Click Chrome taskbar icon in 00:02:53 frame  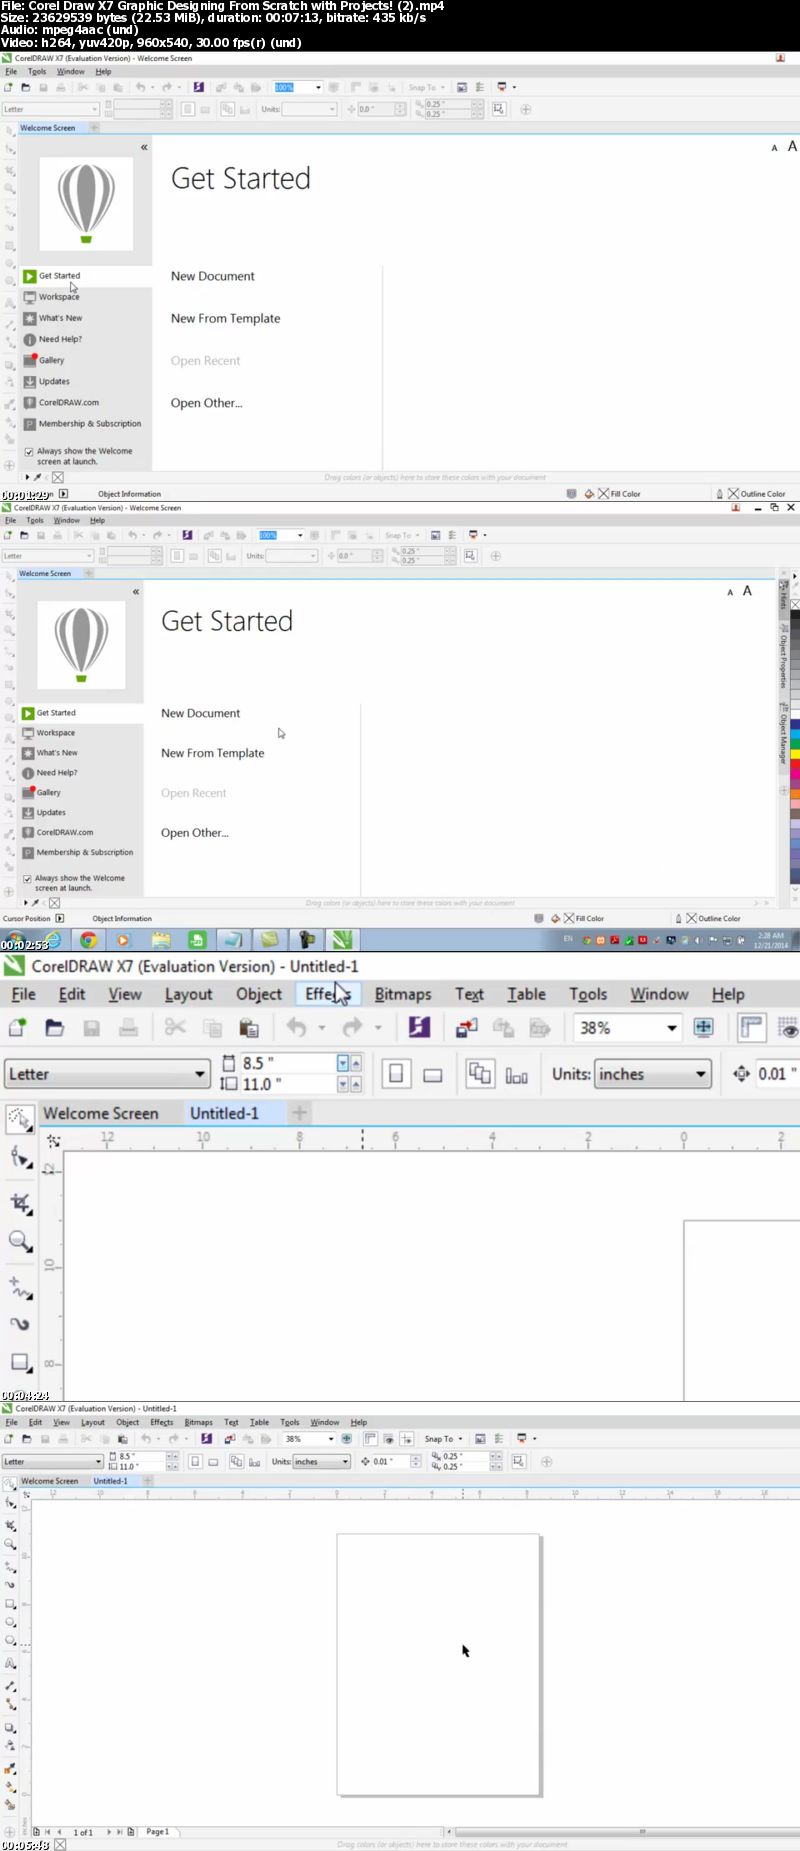pos(88,939)
